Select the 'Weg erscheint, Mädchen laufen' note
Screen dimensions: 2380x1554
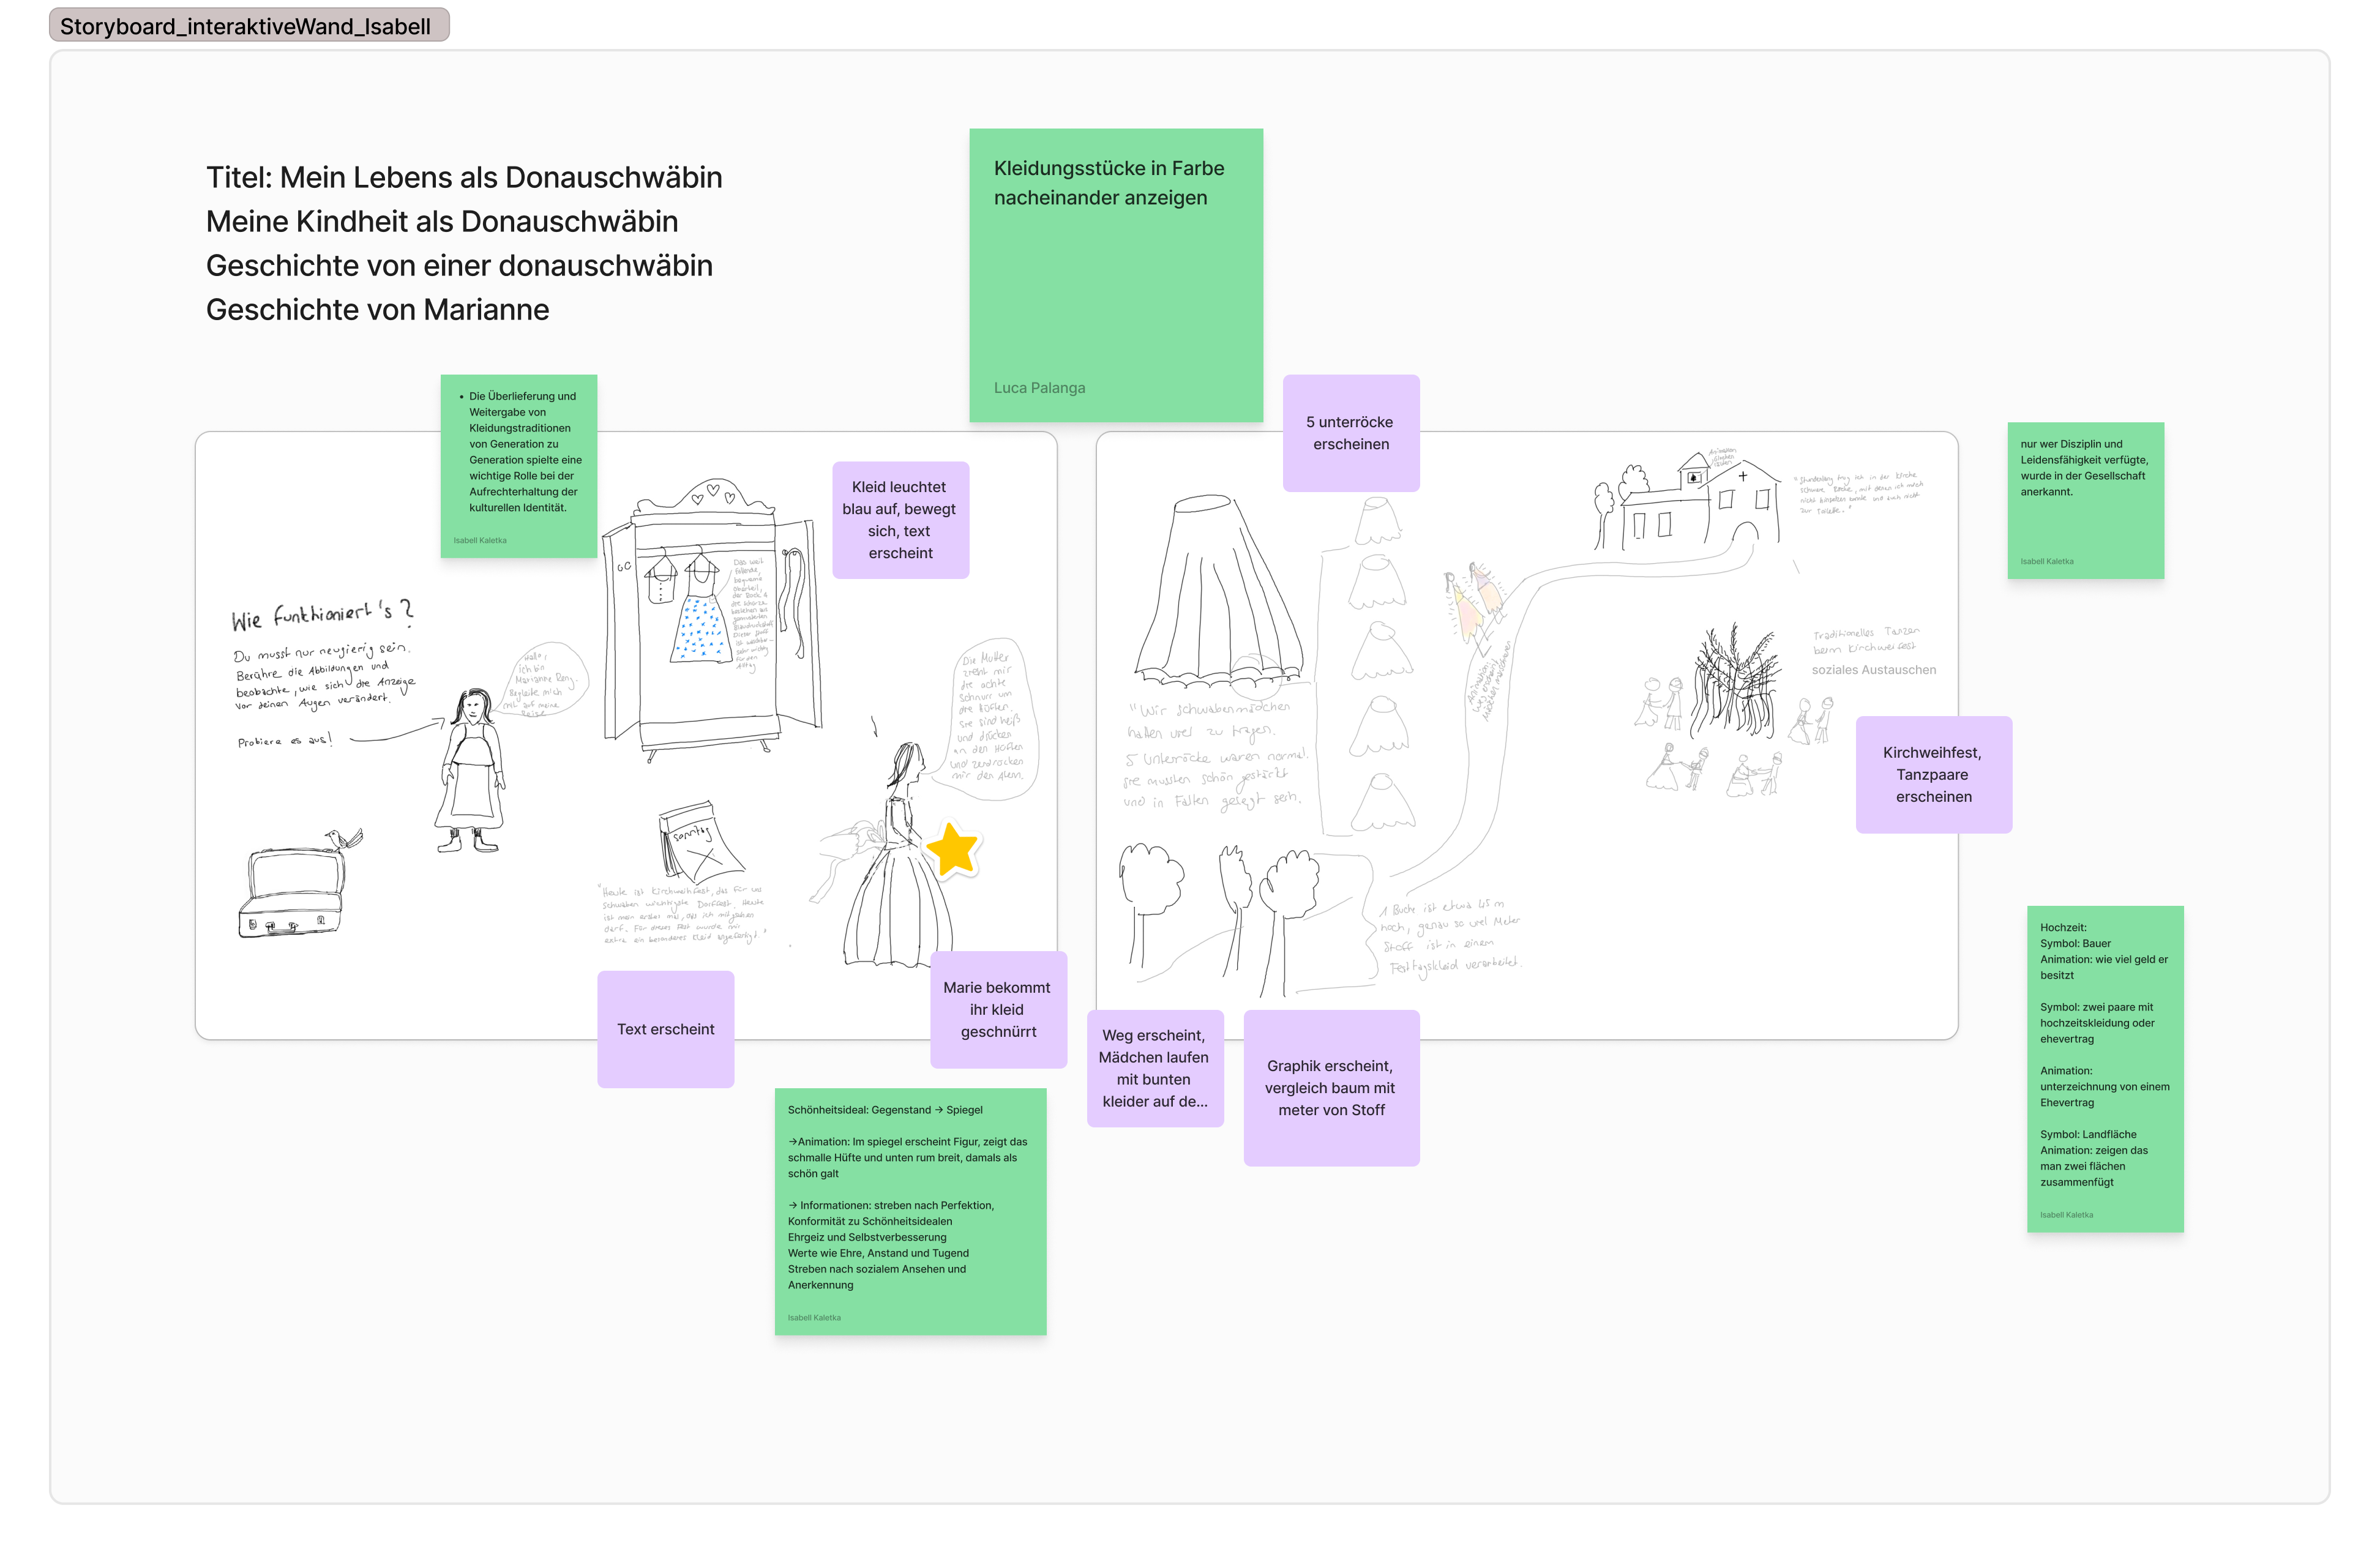click(1155, 1068)
